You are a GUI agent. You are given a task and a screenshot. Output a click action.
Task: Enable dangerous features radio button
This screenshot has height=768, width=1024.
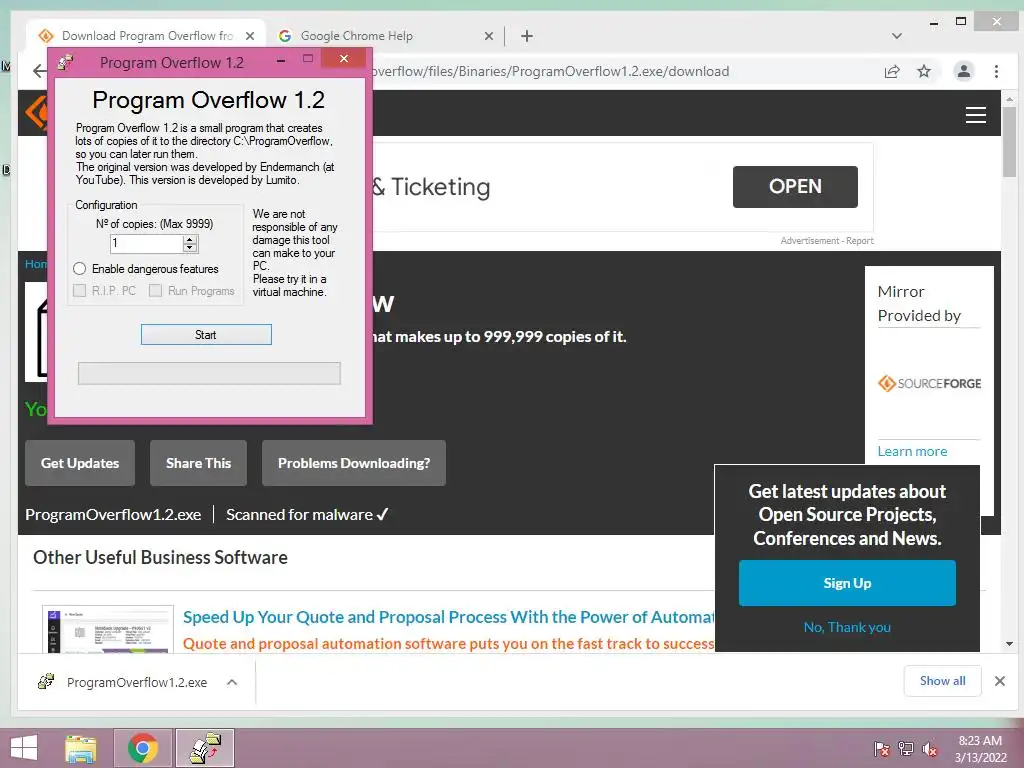click(x=80, y=268)
